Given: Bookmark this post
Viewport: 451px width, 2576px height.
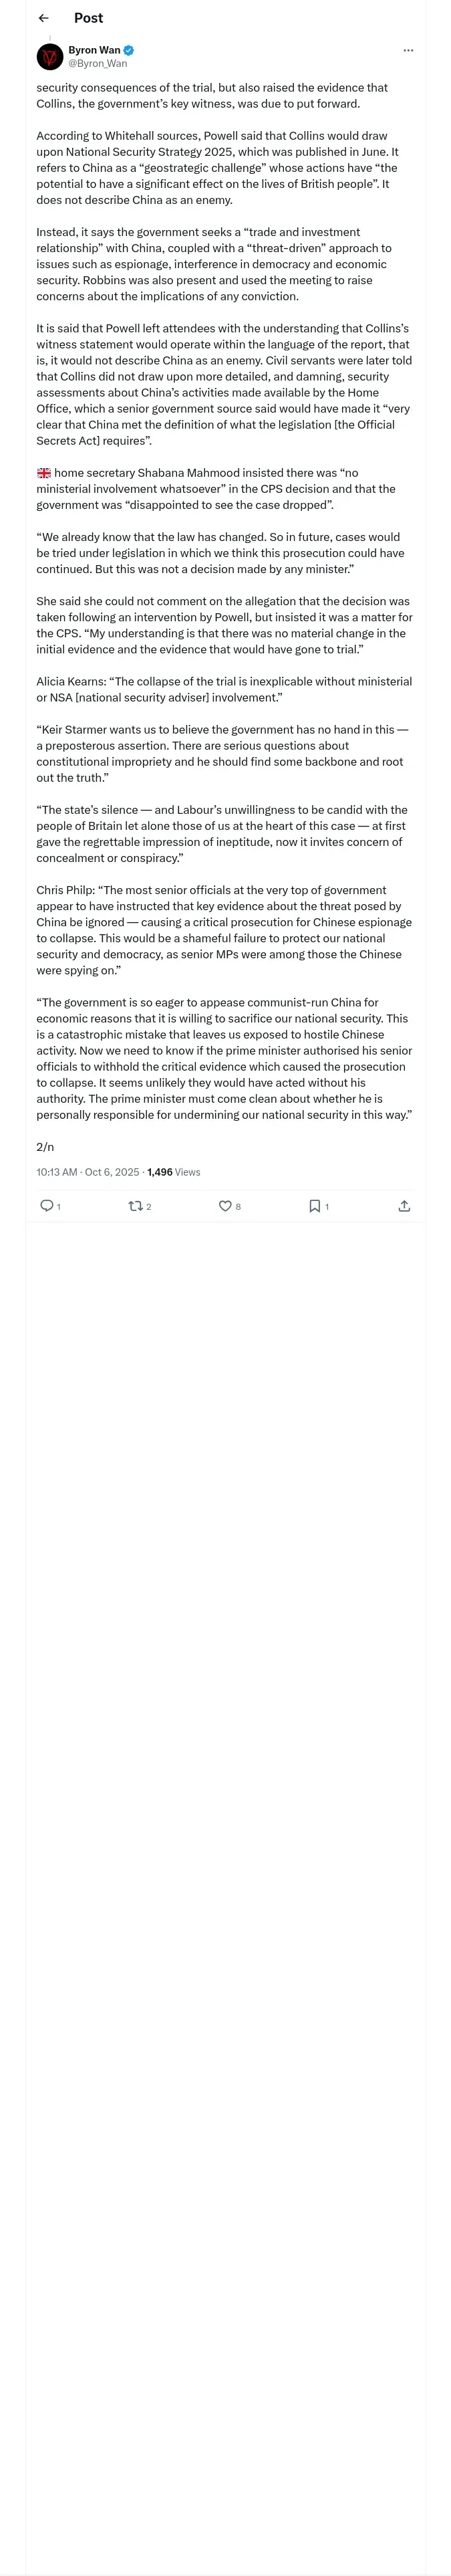Looking at the screenshot, I should click(314, 1205).
